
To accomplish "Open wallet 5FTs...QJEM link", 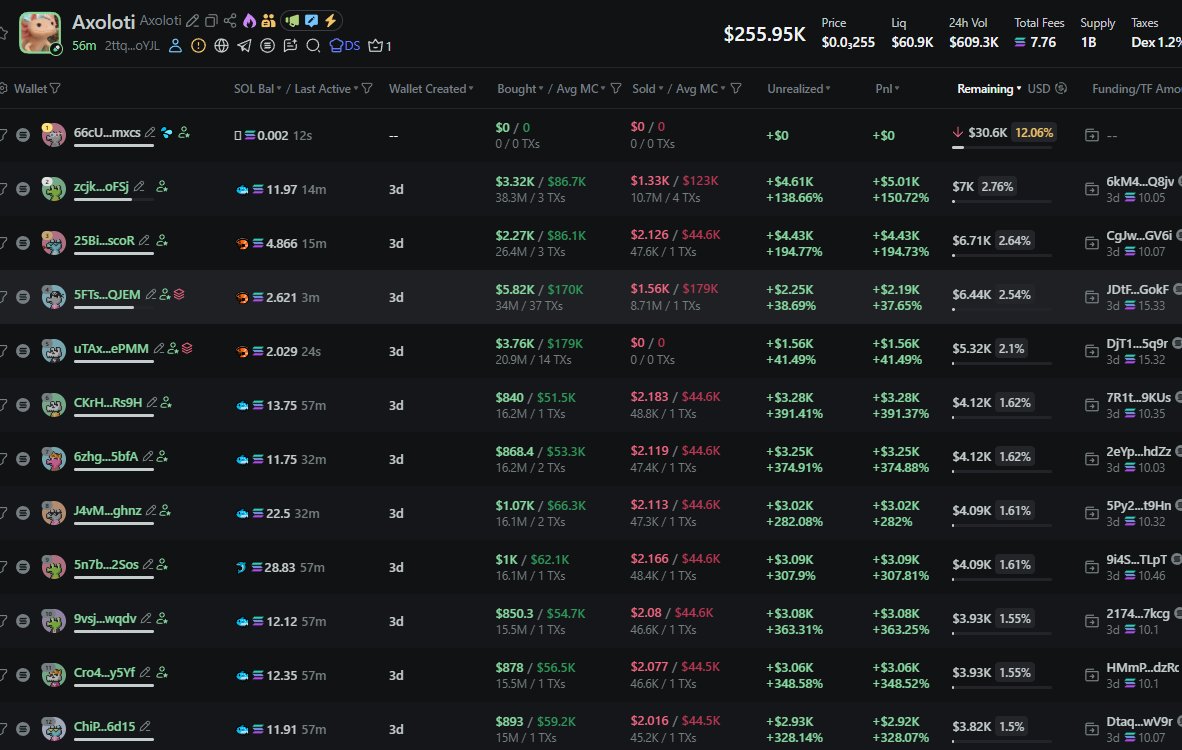I will point(108,294).
